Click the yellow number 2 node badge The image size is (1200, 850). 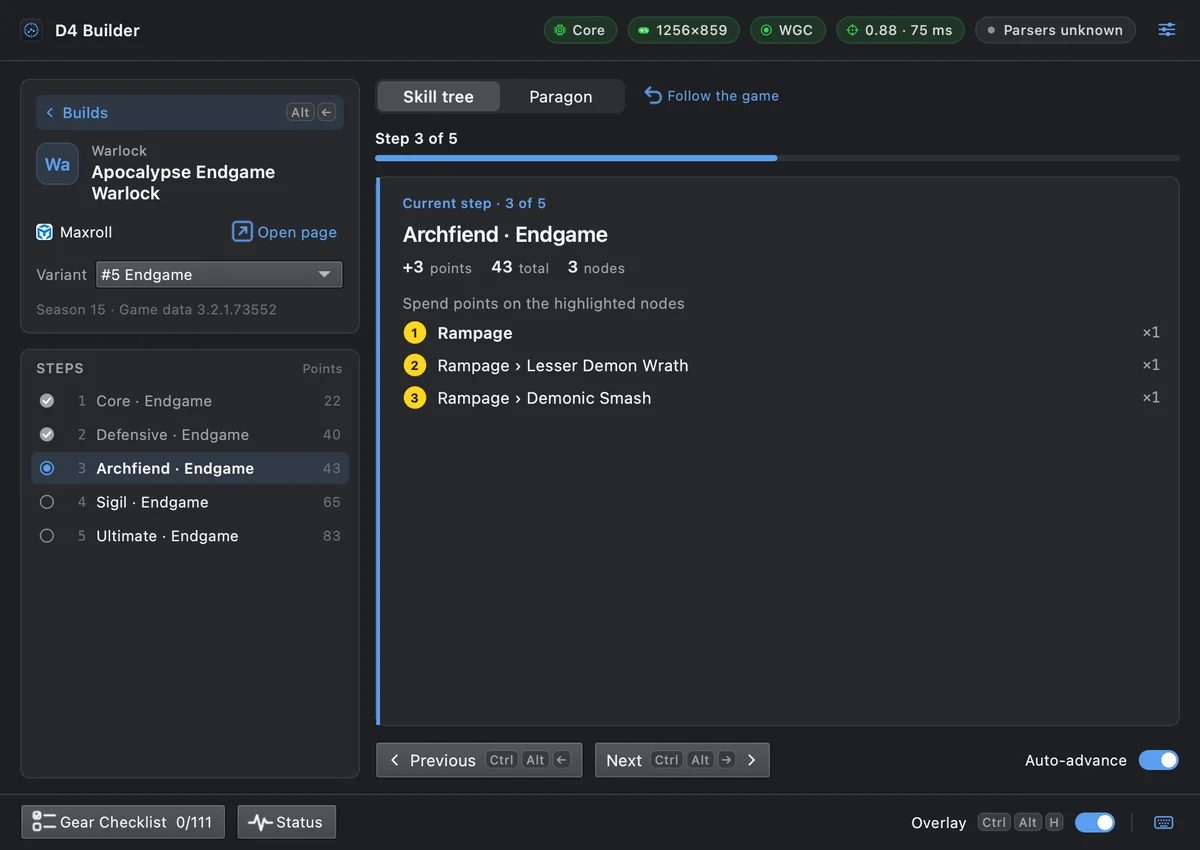(x=415, y=365)
